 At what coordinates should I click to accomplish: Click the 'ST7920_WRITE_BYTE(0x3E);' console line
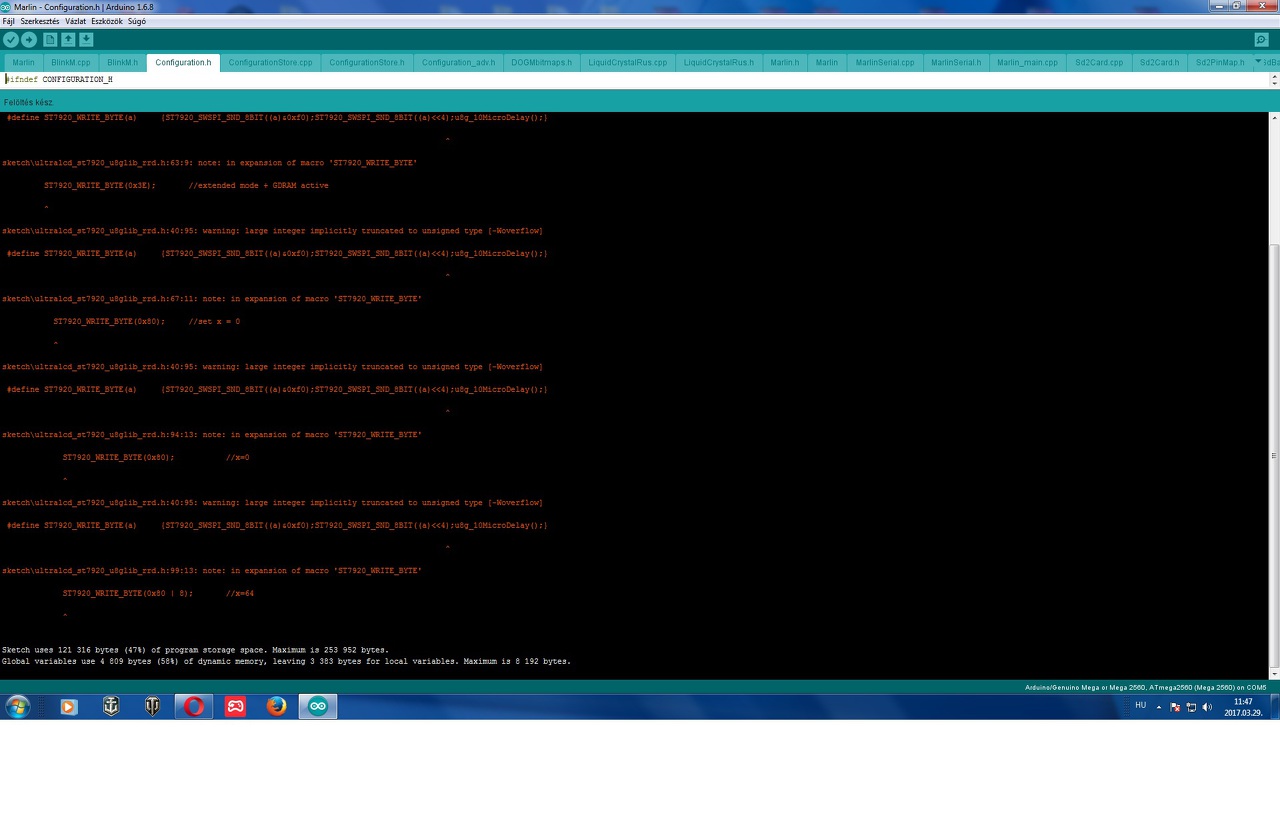point(186,185)
